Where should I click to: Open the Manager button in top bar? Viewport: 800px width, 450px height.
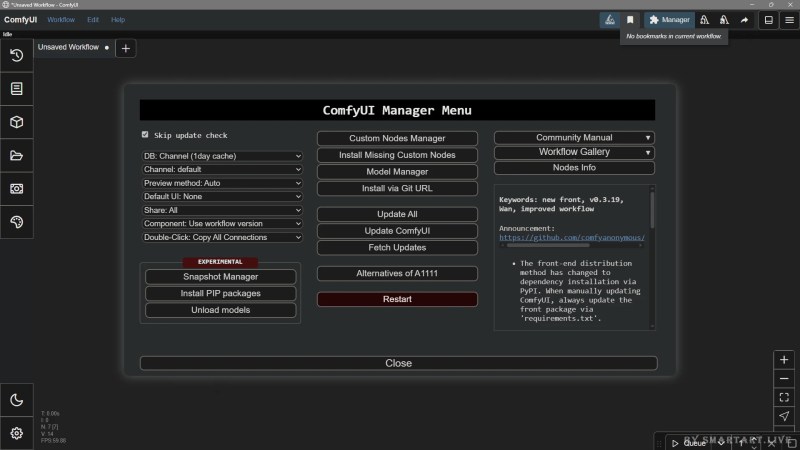(x=669, y=20)
